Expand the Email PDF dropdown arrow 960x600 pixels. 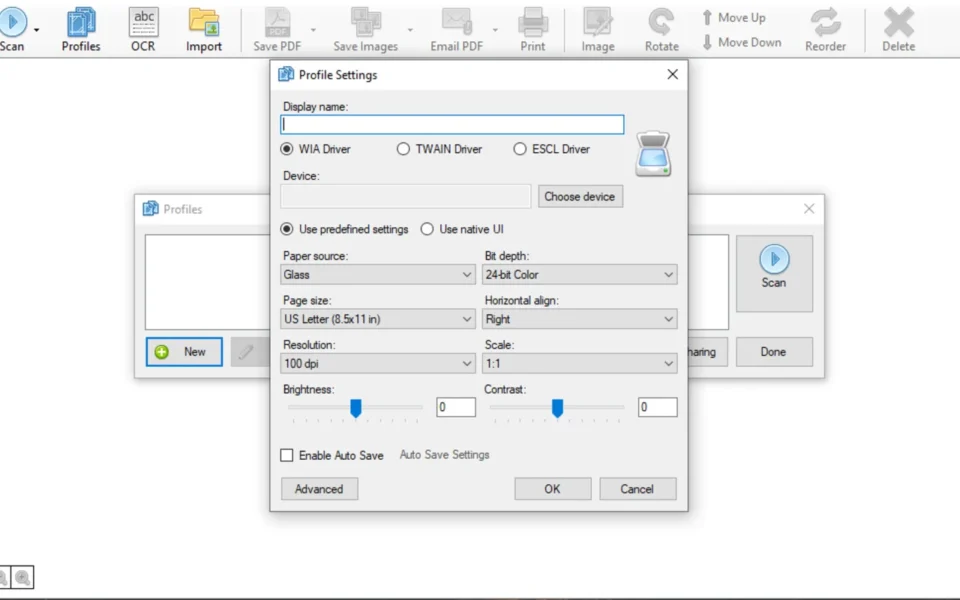tap(495, 29)
